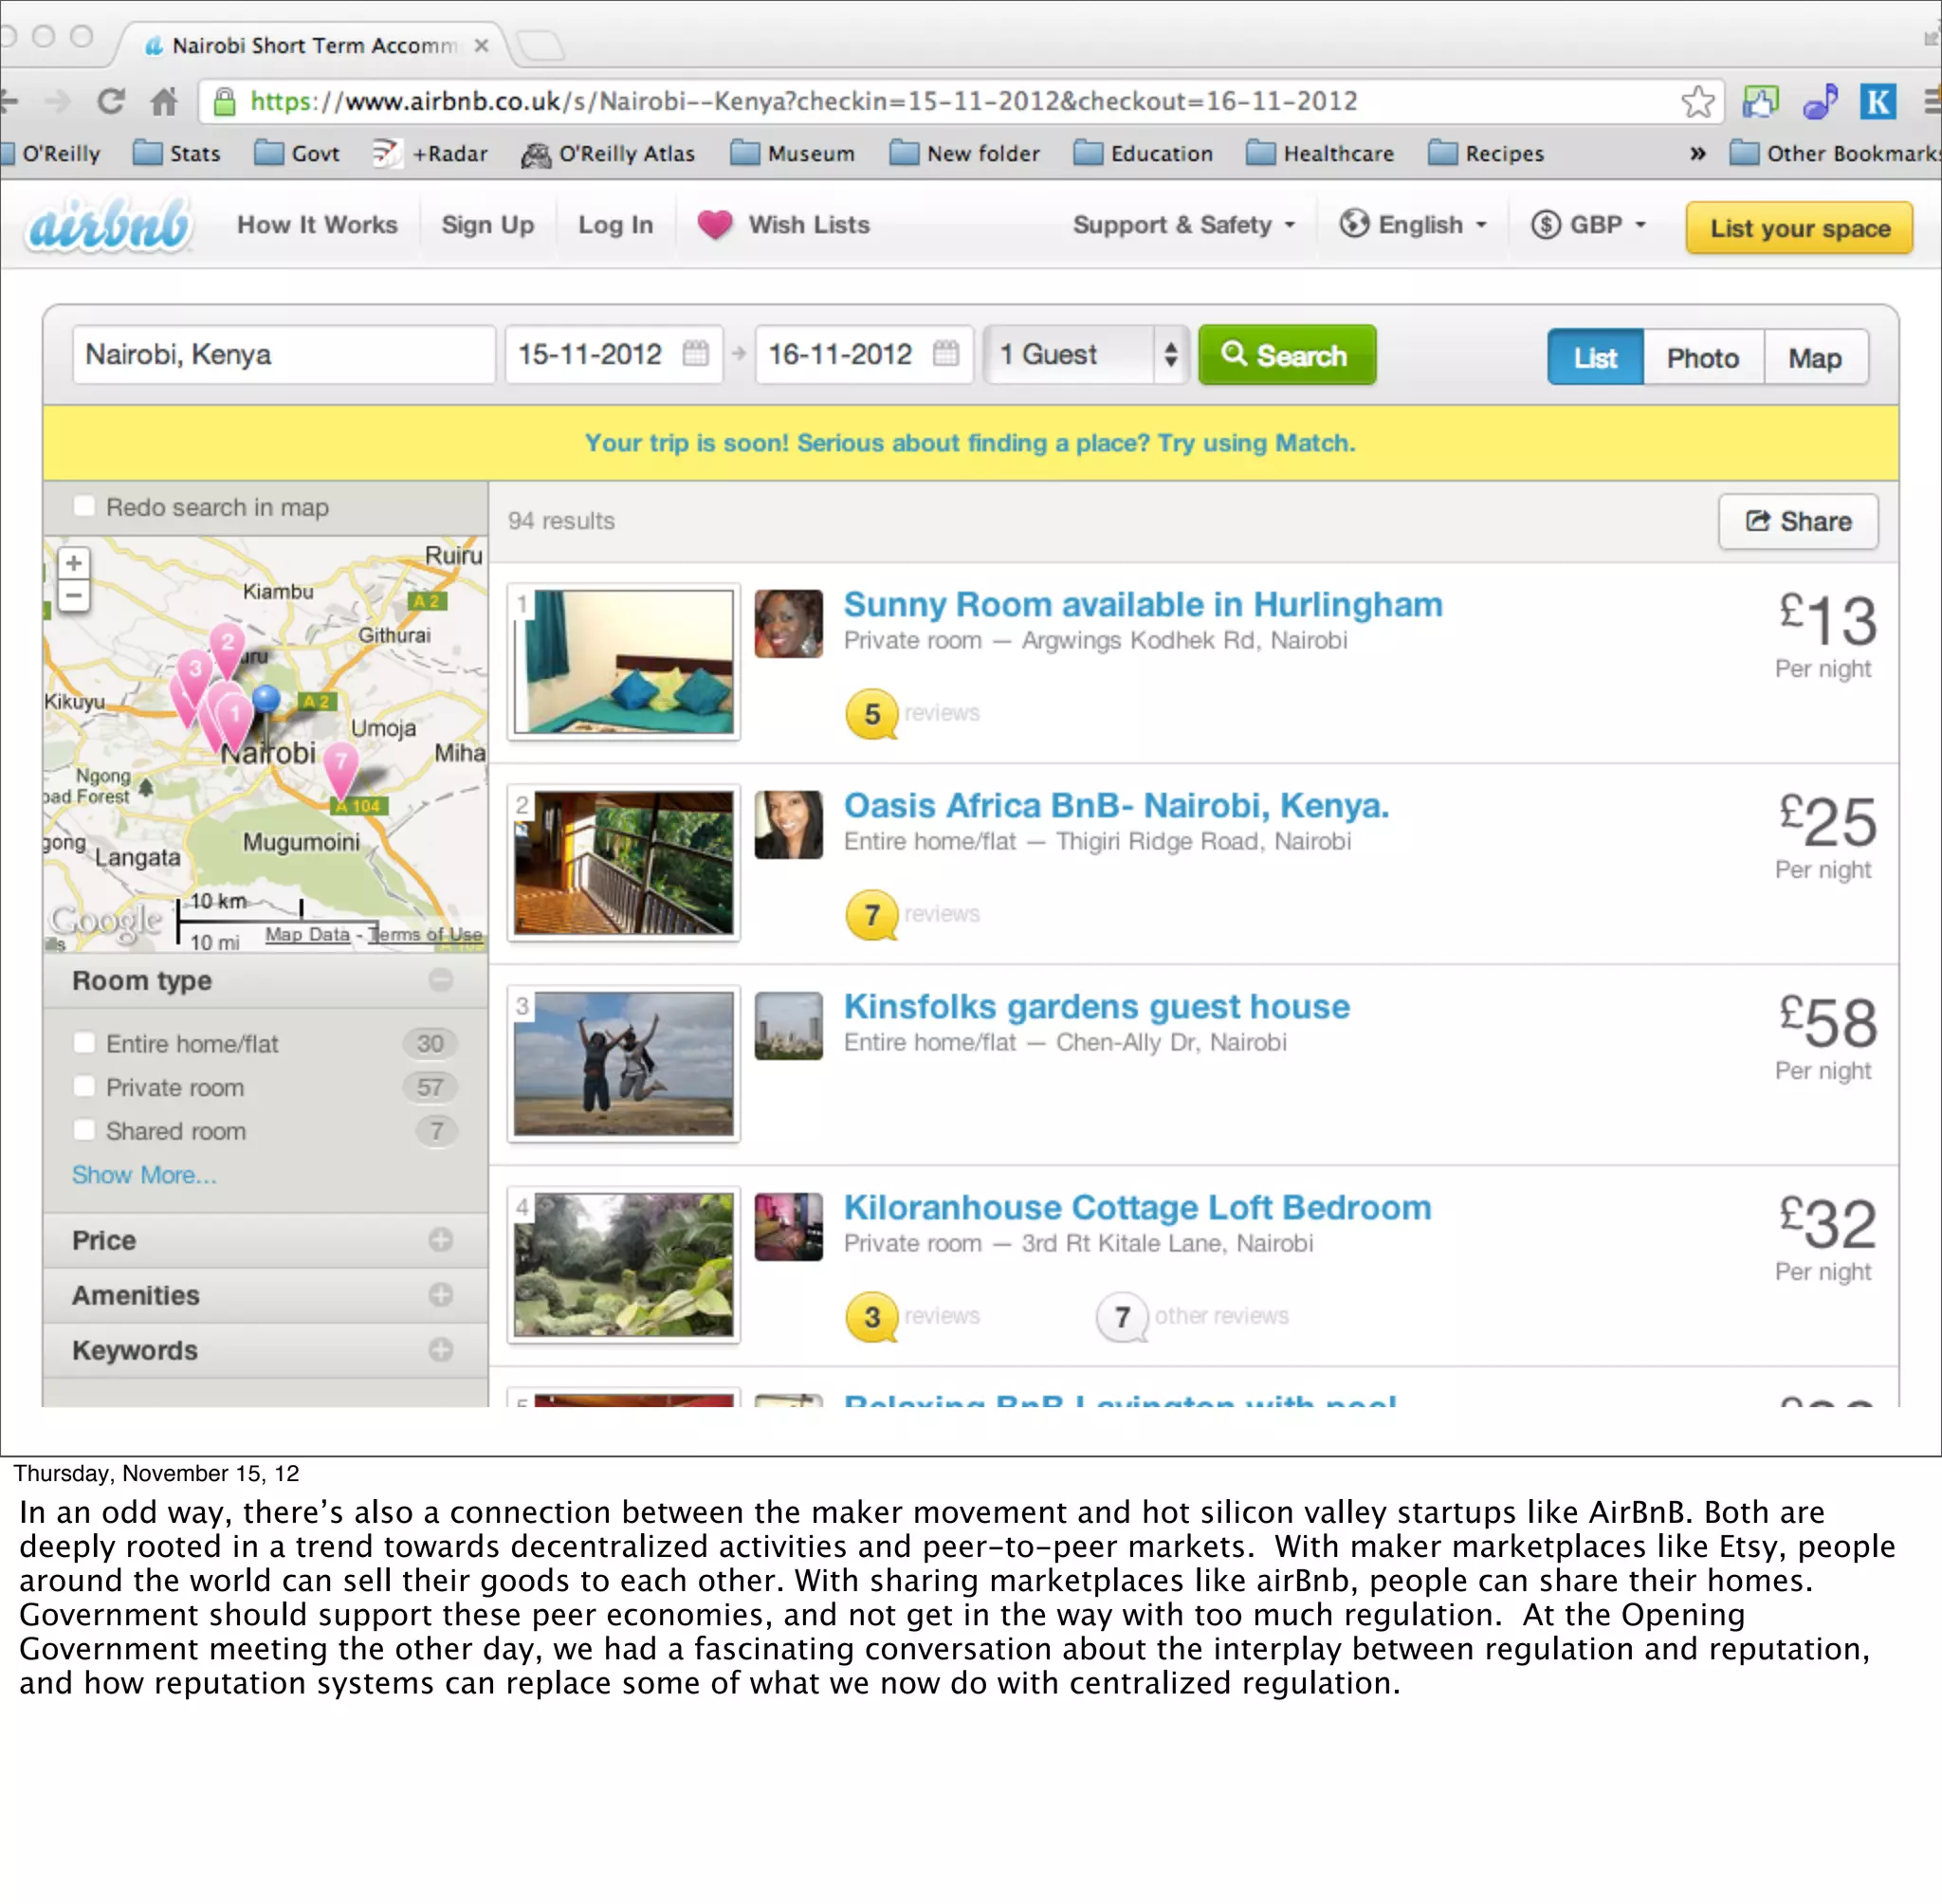Check the Entire home/flat filter
Viewport: 1942px width, 1904px height.
tap(85, 1043)
